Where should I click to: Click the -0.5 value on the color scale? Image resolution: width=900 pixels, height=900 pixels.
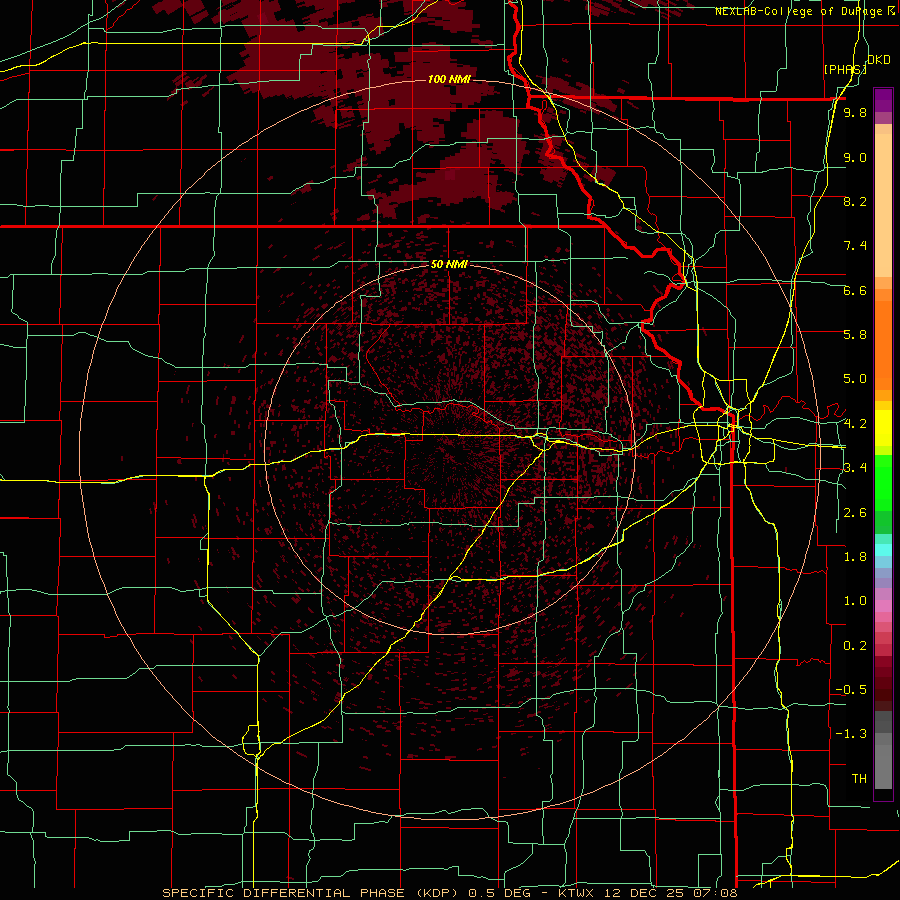pyautogui.click(x=851, y=690)
